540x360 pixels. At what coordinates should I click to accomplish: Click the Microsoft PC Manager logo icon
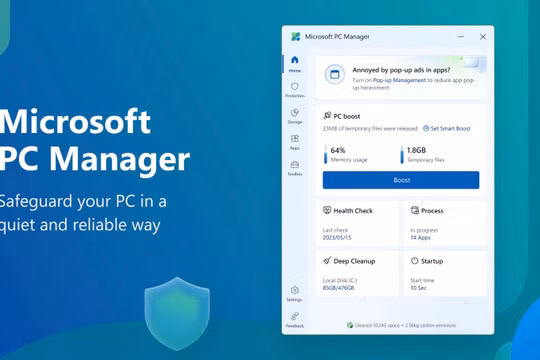295,37
